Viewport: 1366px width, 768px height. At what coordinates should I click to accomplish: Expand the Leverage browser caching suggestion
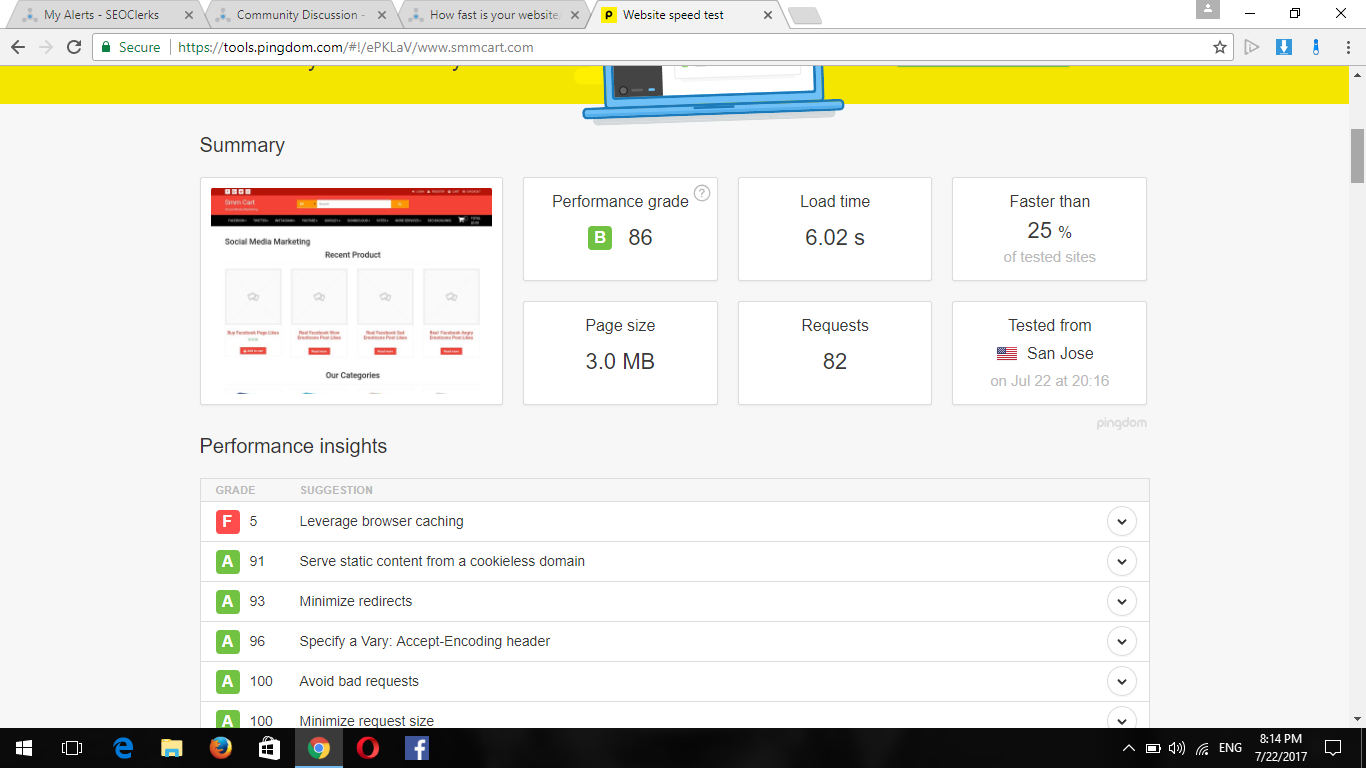[x=1122, y=521]
